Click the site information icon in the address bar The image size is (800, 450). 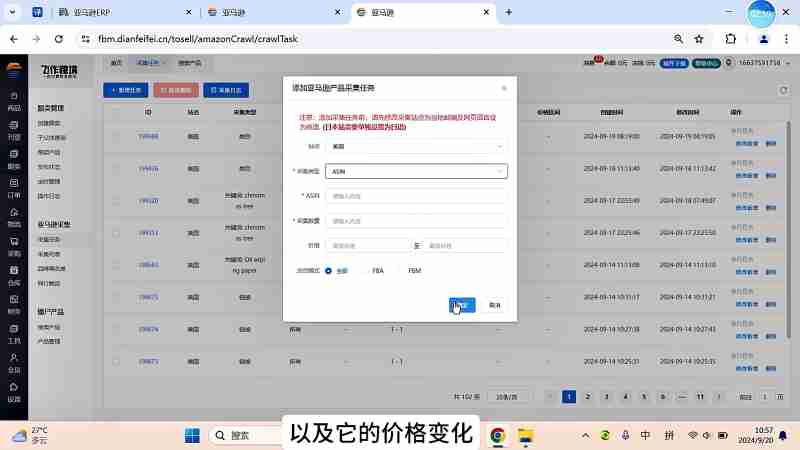(85, 39)
